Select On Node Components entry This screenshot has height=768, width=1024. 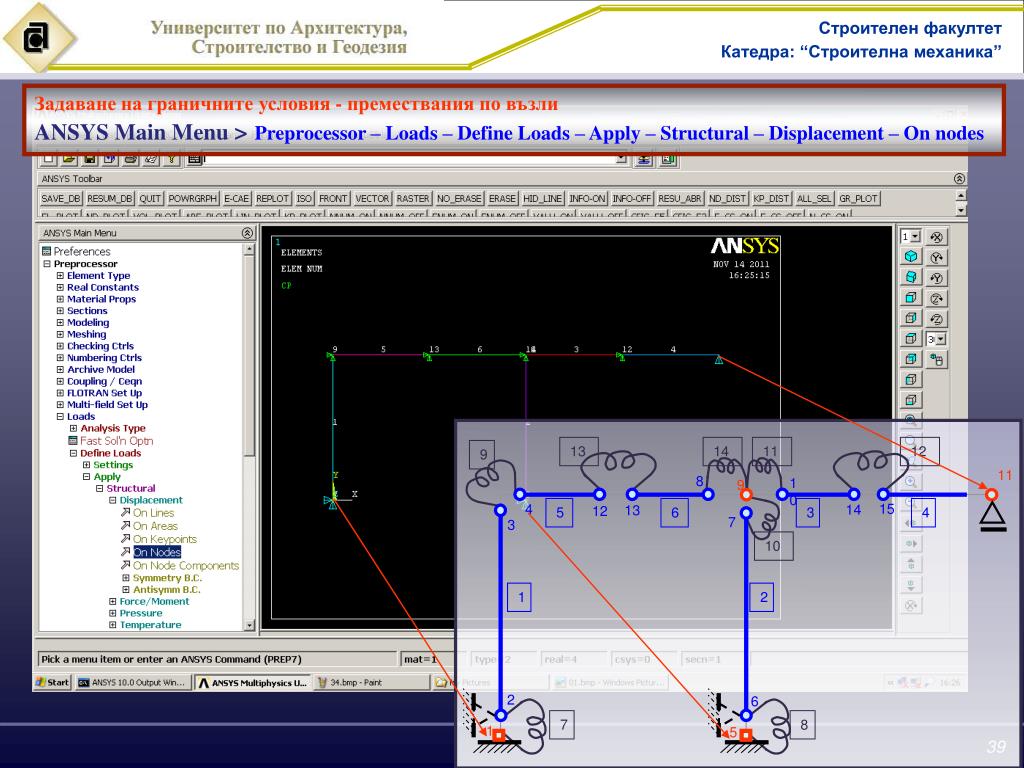[x=186, y=566]
